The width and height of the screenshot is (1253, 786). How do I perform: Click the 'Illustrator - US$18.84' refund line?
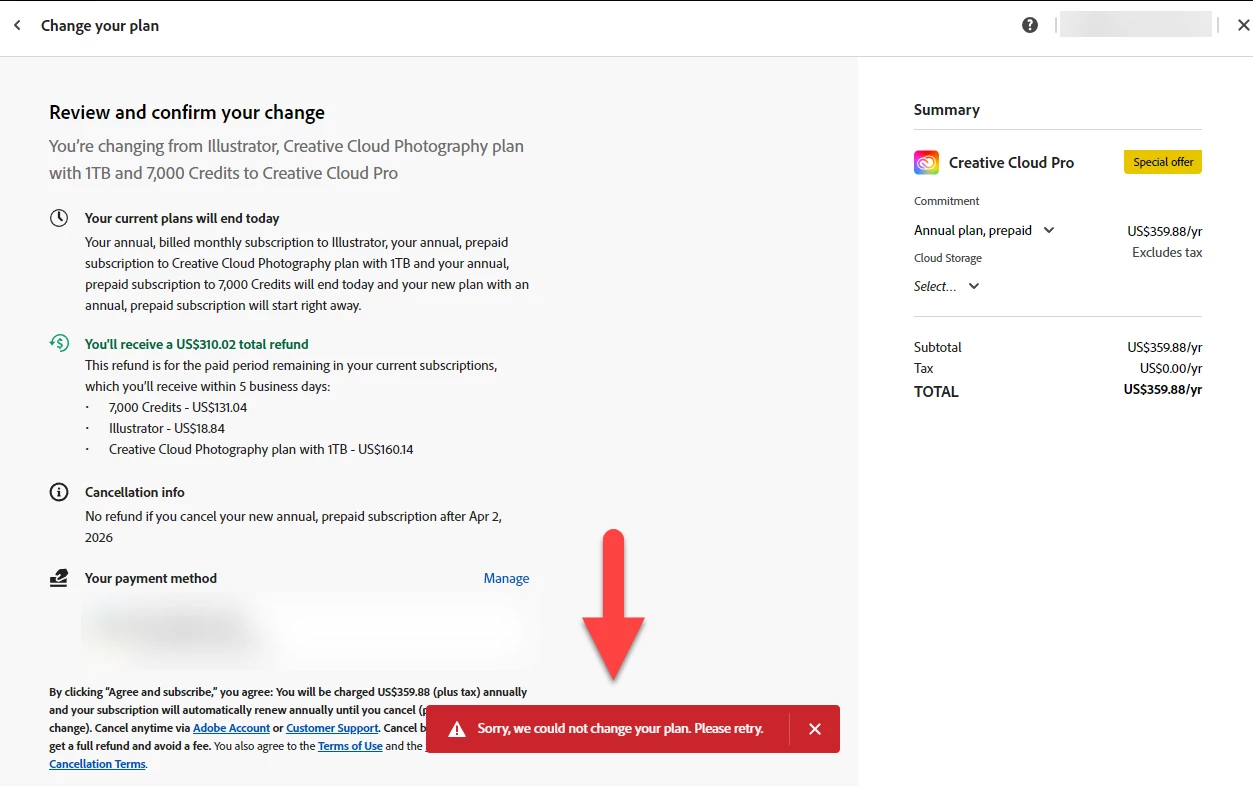coord(167,429)
